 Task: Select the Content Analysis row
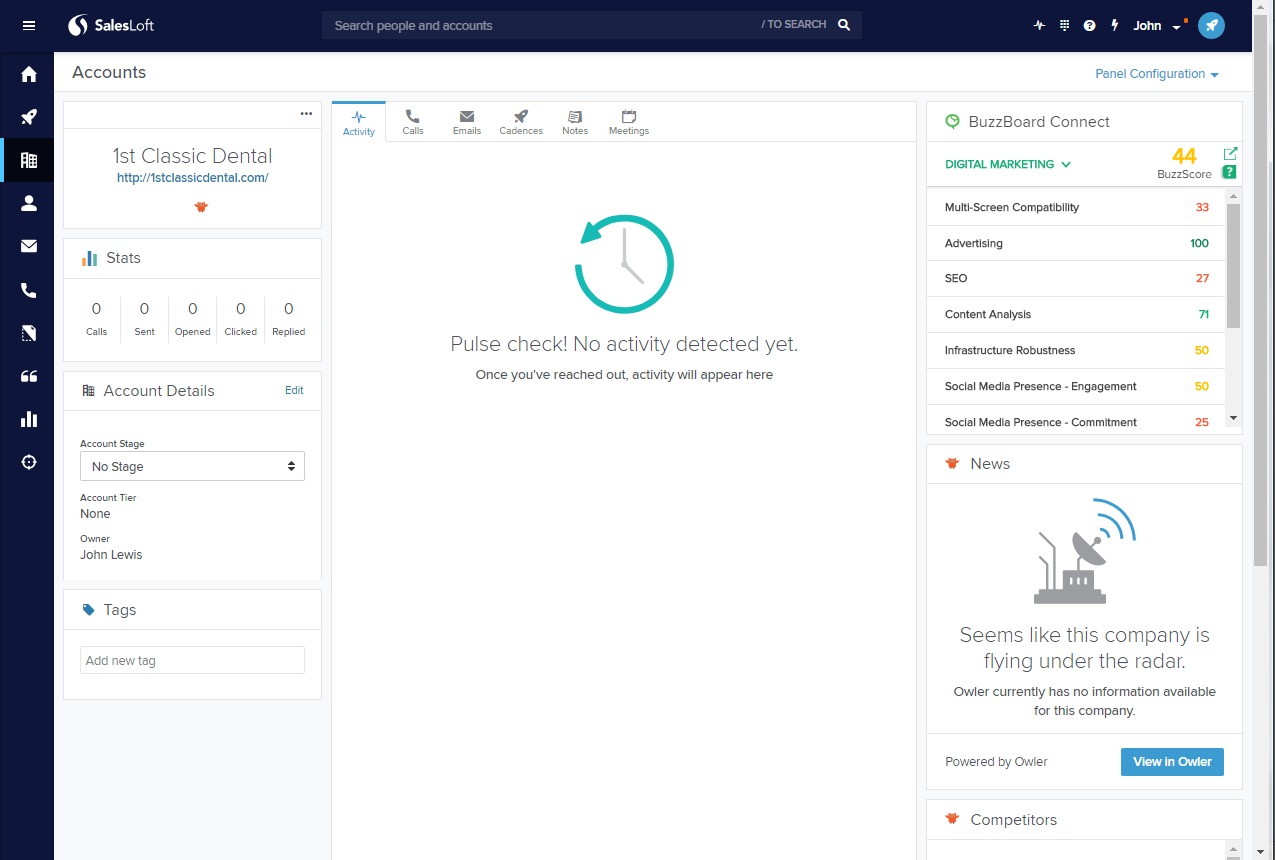point(1076,314)
